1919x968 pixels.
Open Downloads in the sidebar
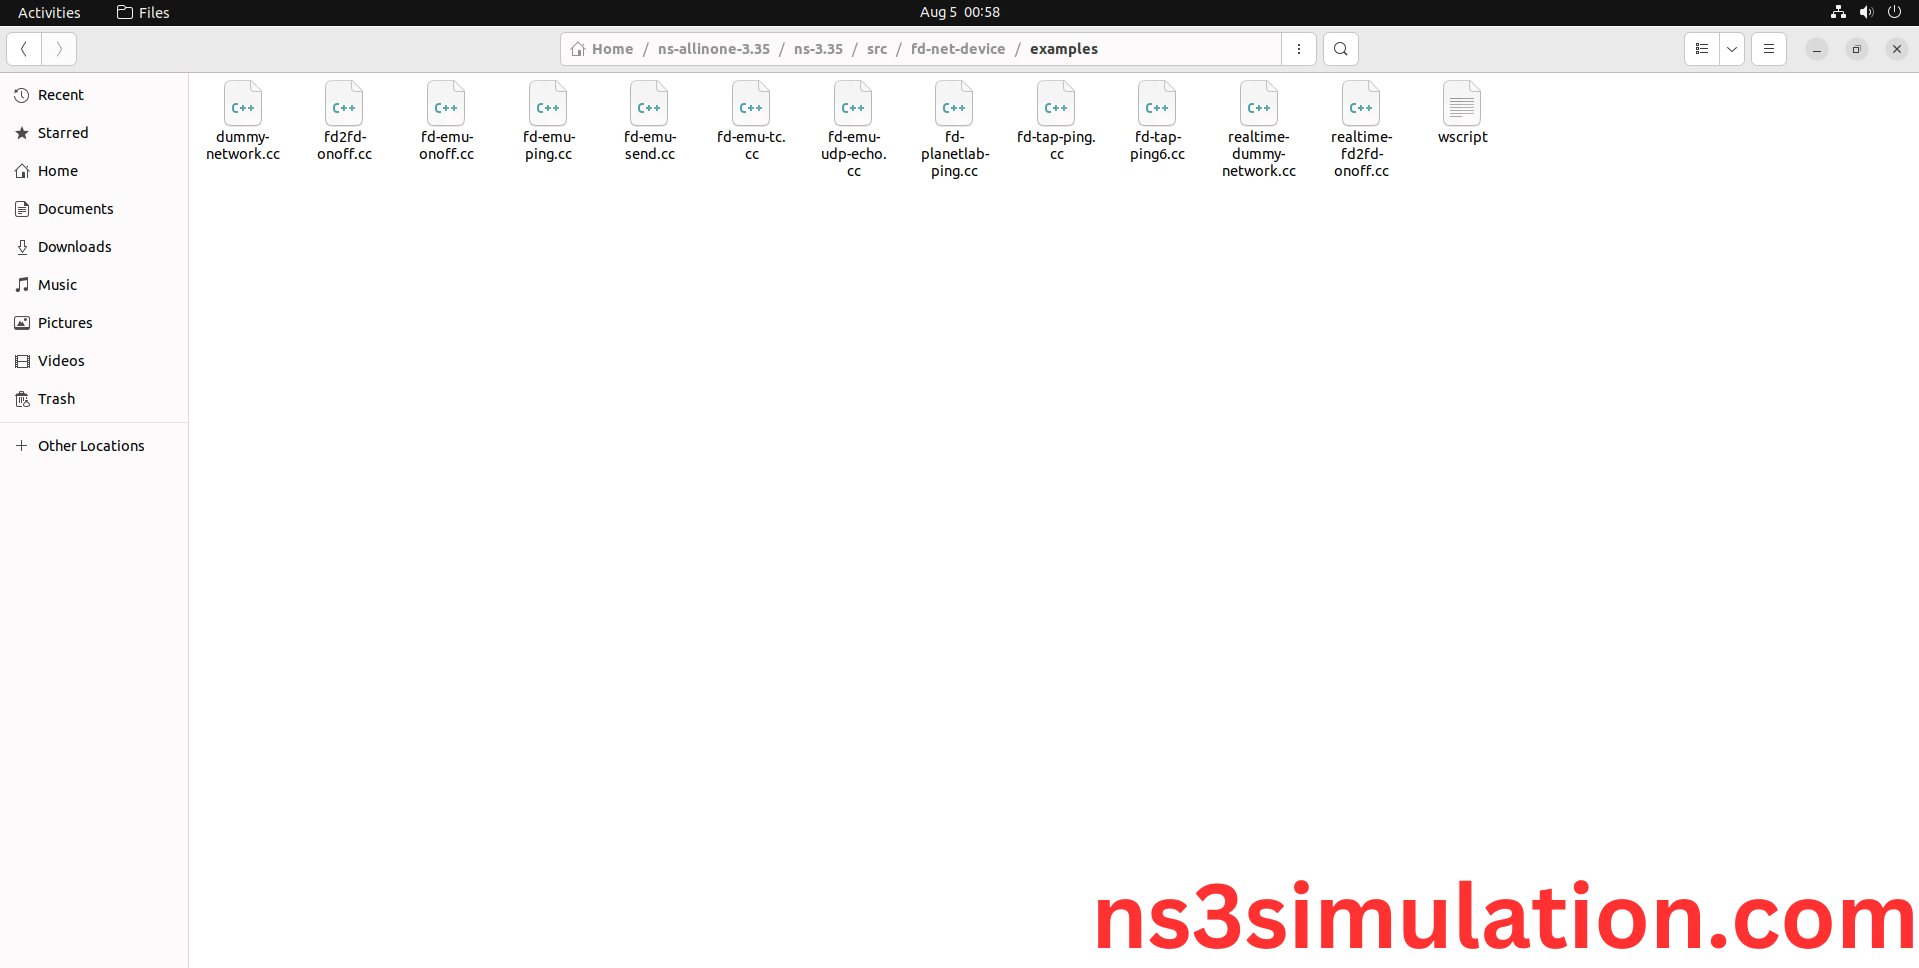click(74, 247)
